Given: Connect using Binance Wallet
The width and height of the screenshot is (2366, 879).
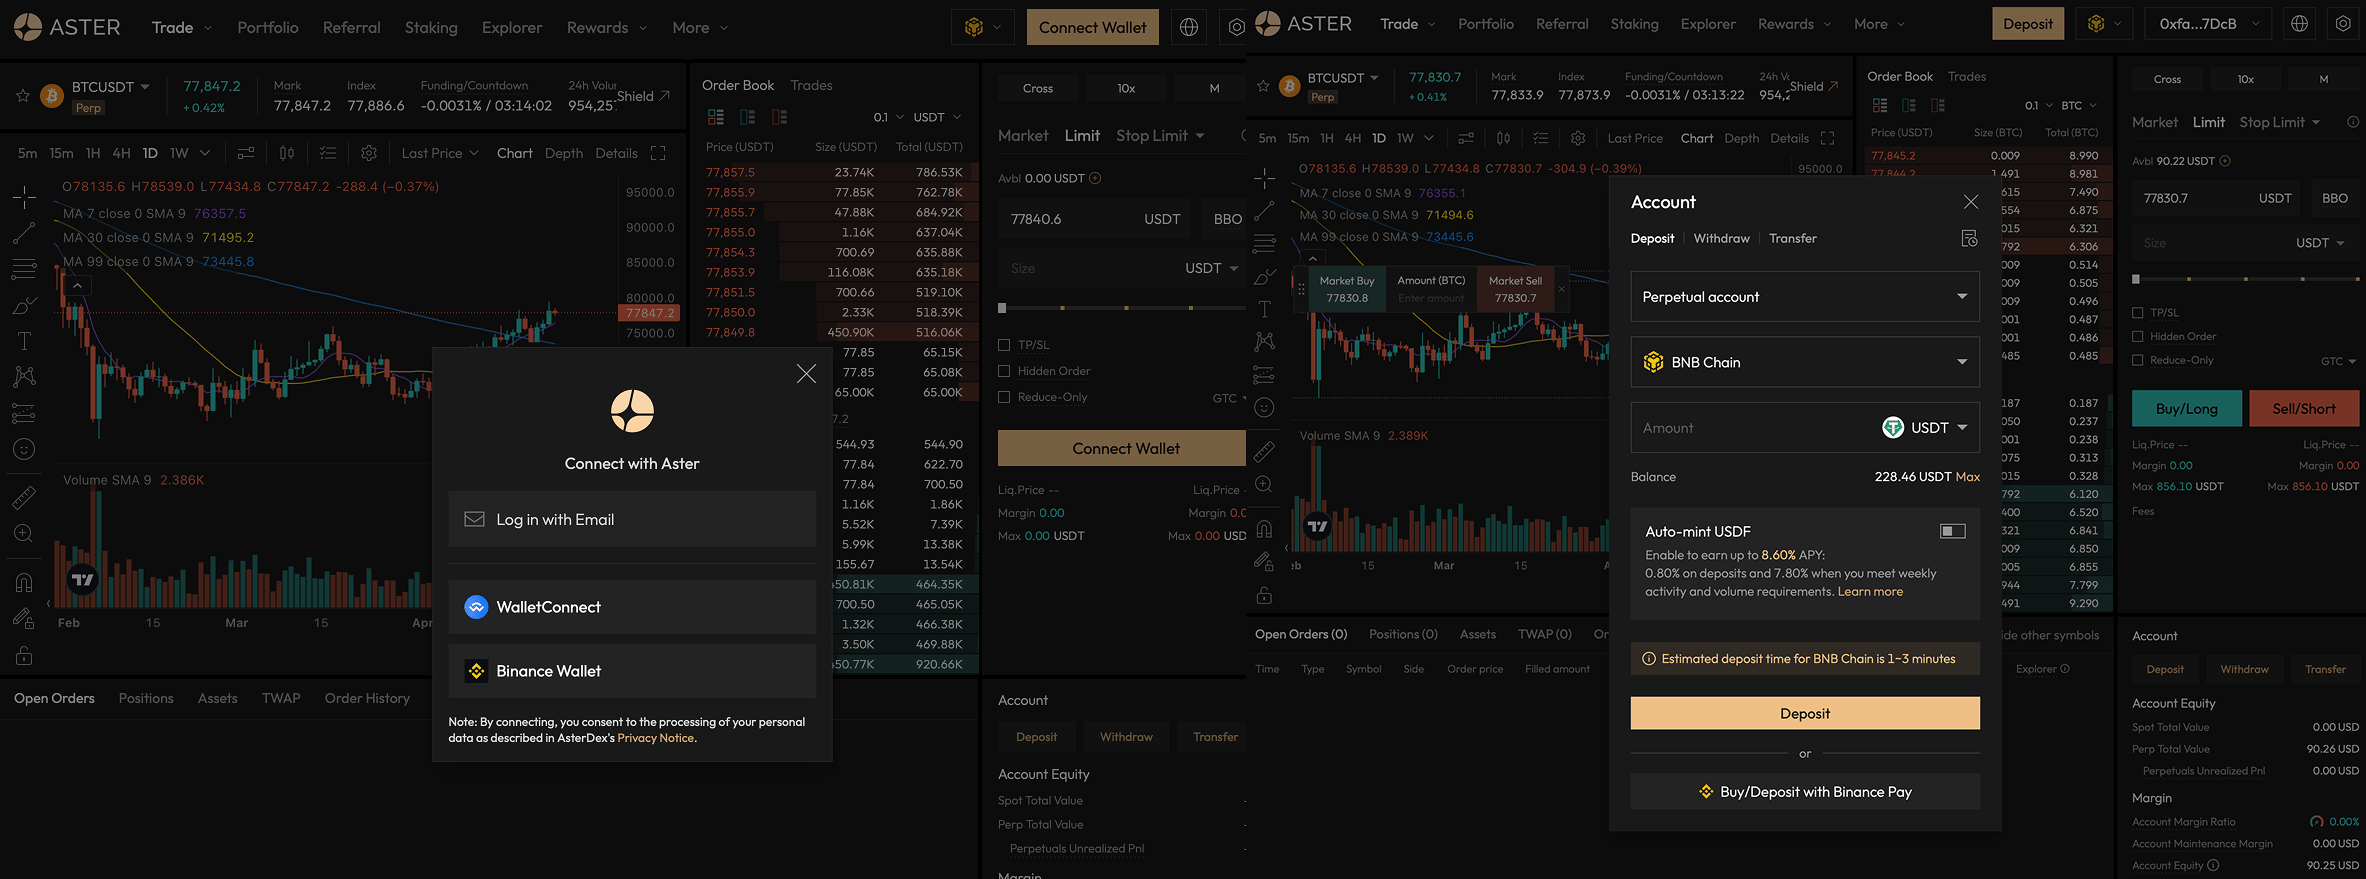Looking at the screenshot, I should [632, 671].
